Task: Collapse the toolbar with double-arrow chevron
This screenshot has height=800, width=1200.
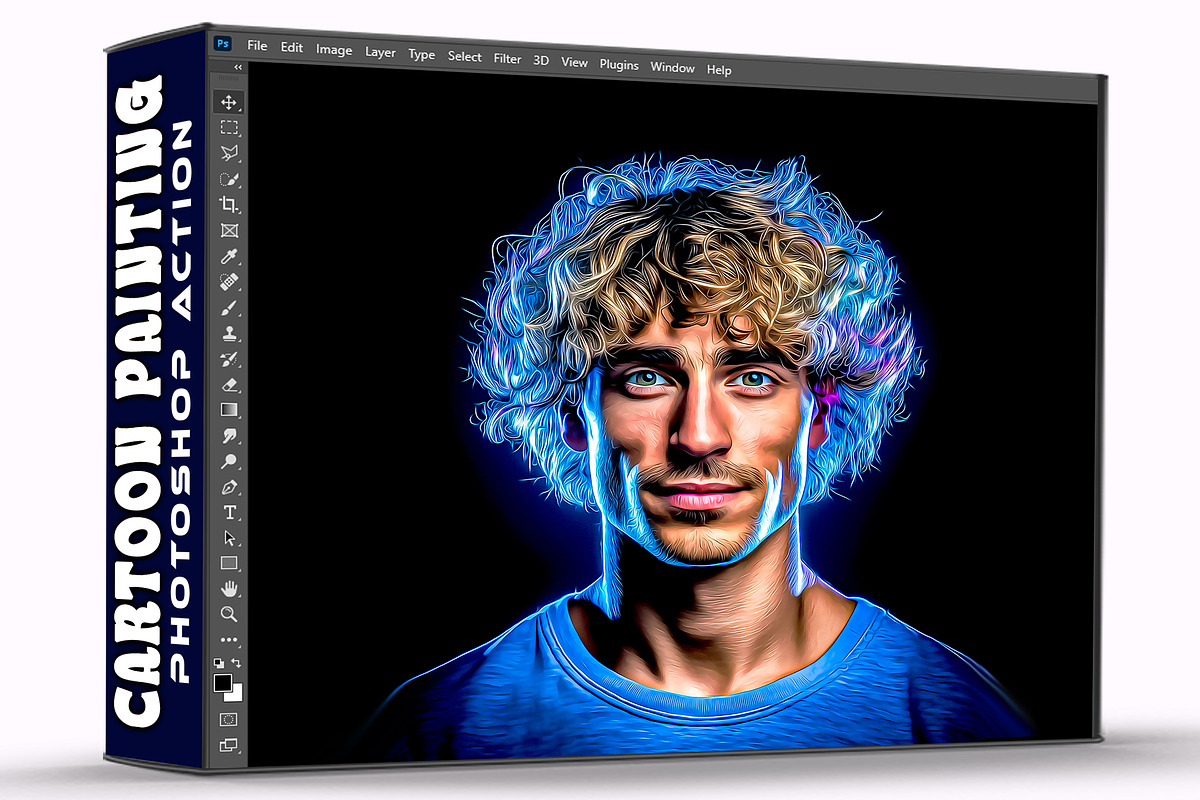Action: pos(238,67)
